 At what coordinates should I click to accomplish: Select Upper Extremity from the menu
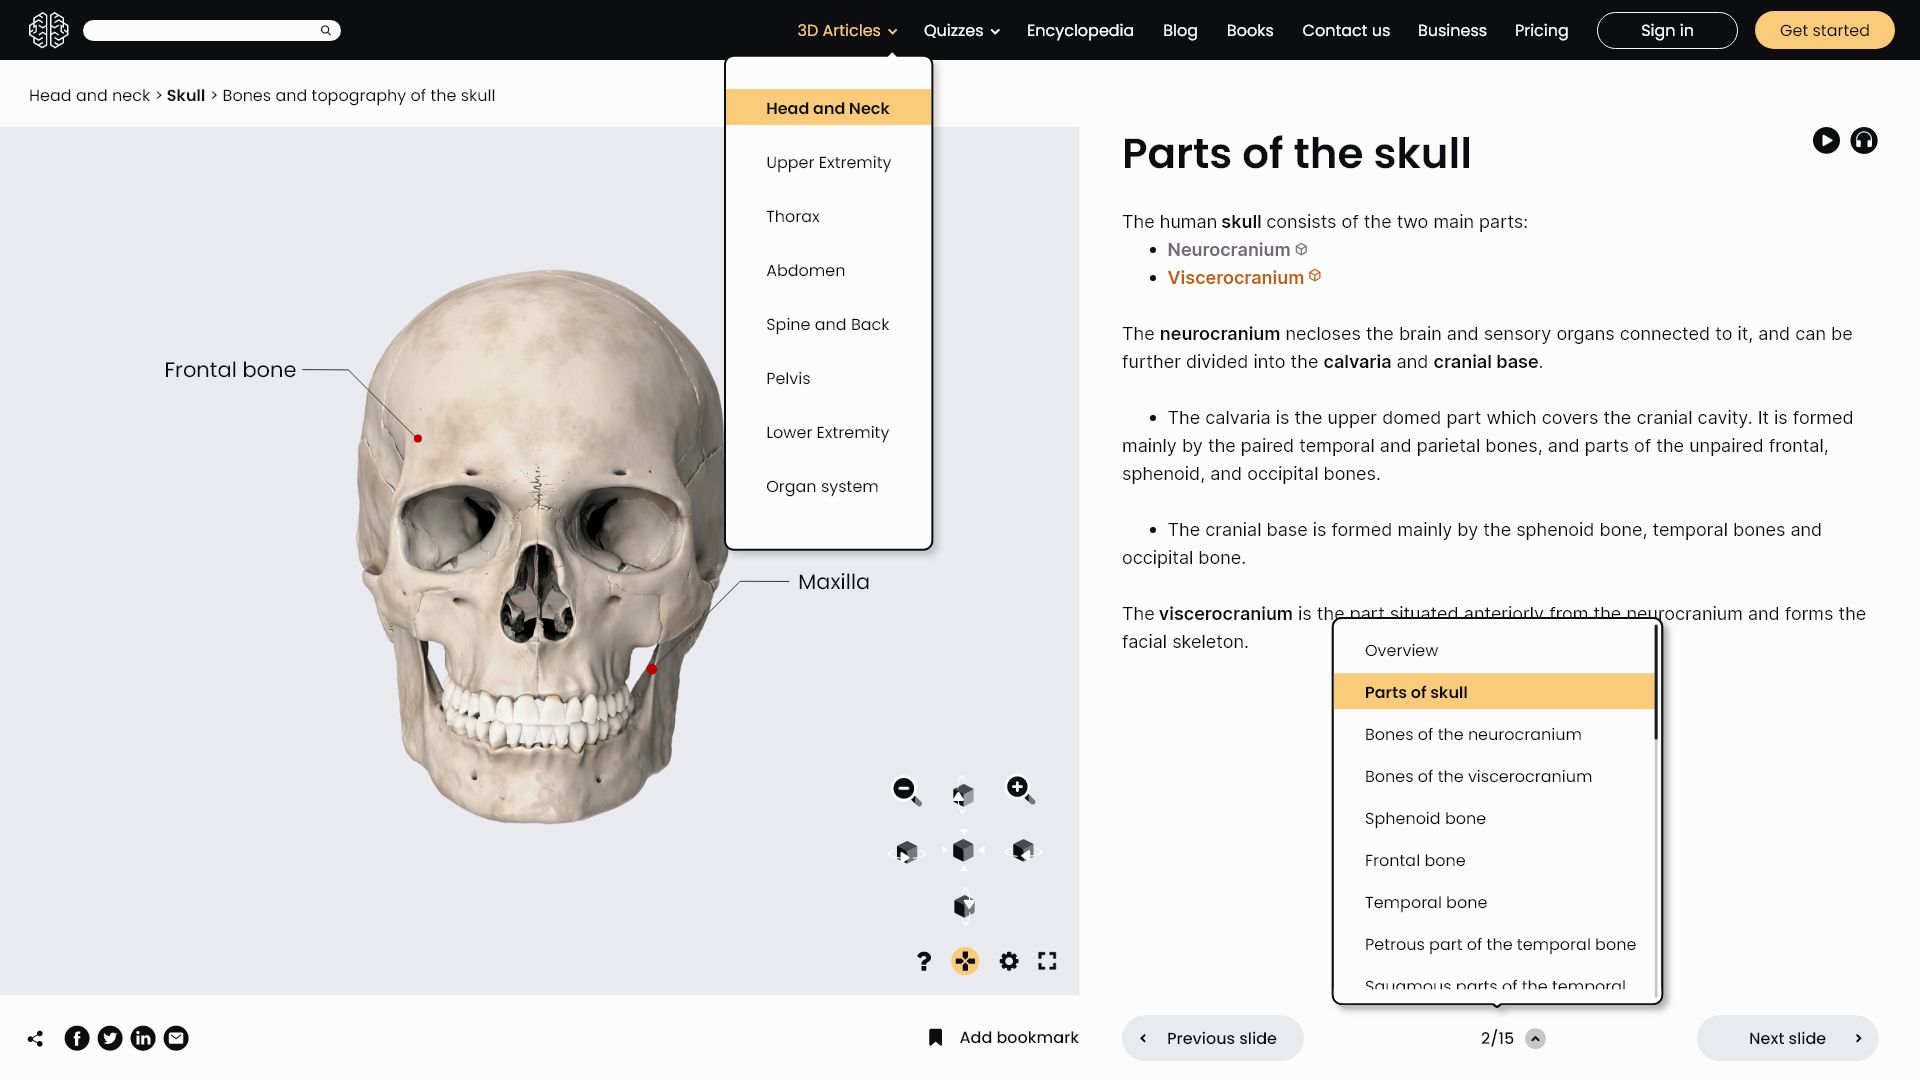pos(828,162)
